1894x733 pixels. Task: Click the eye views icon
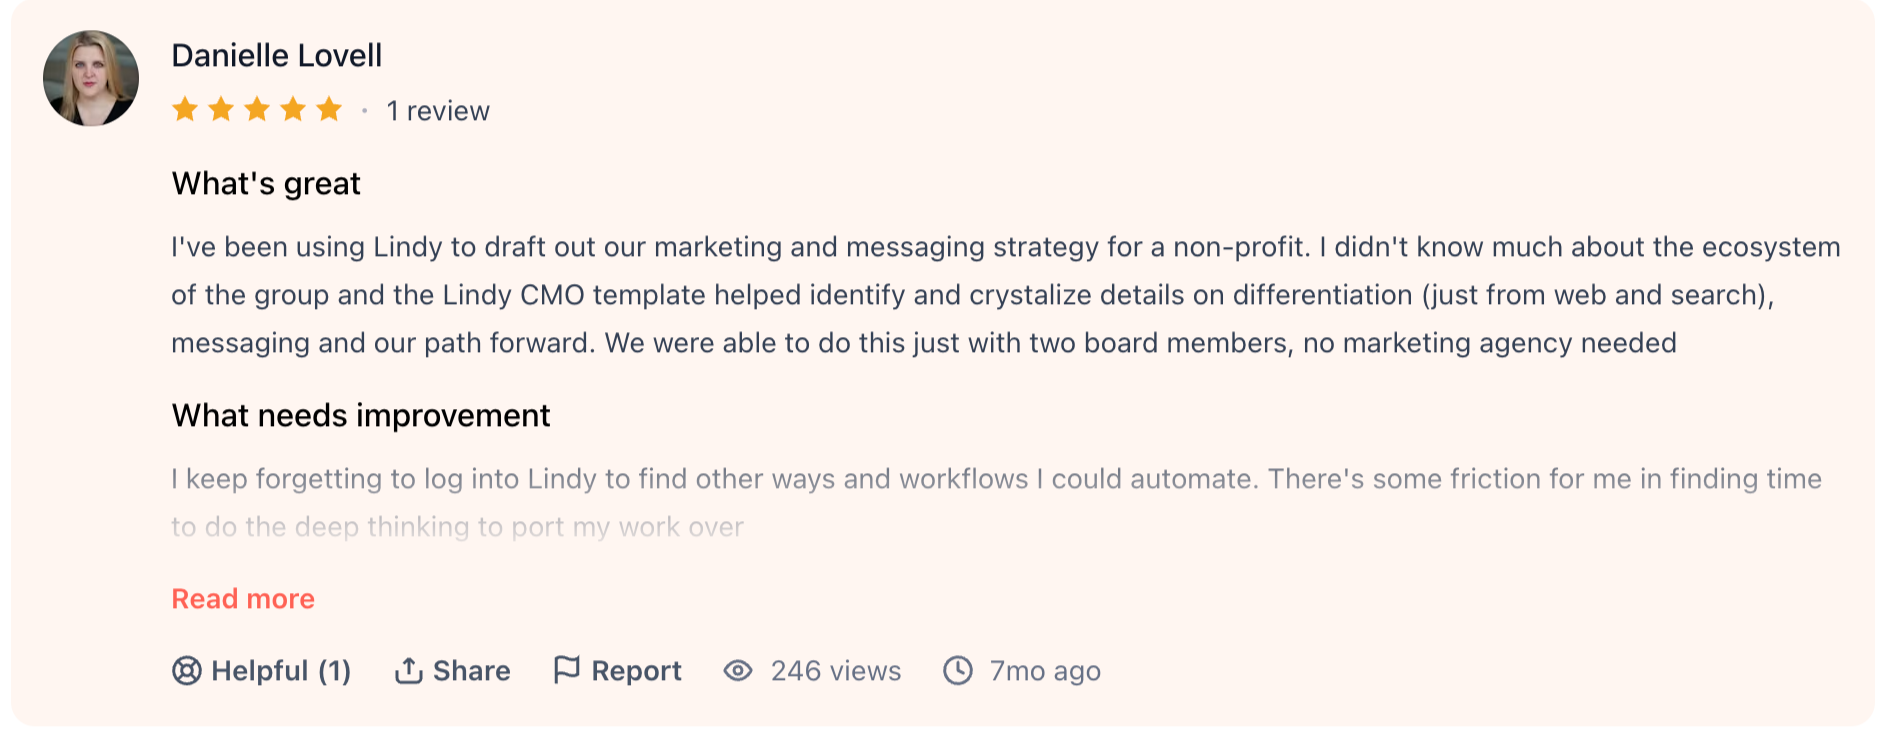[738, 670]
